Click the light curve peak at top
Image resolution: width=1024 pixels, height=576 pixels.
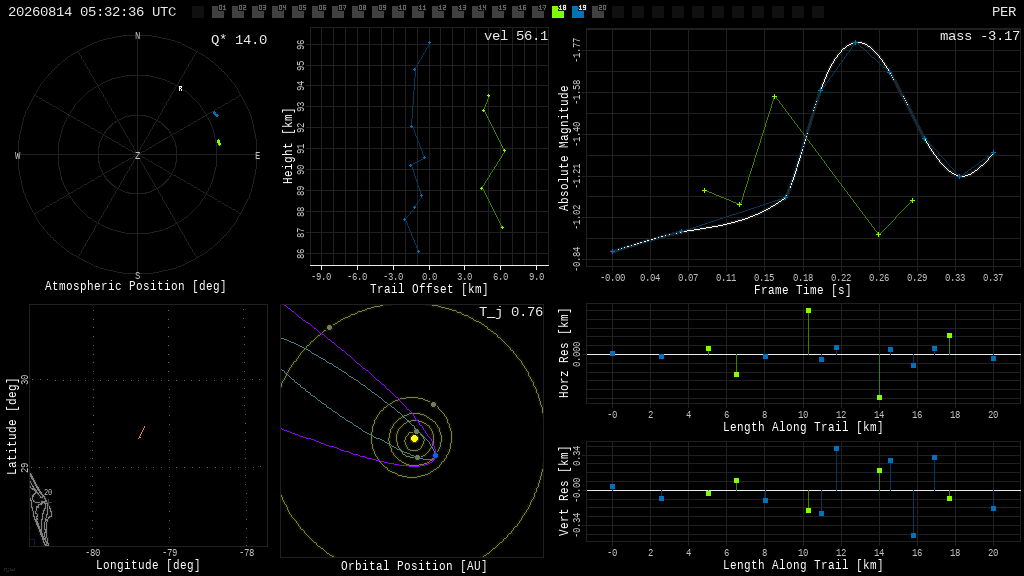pos(856,42)
